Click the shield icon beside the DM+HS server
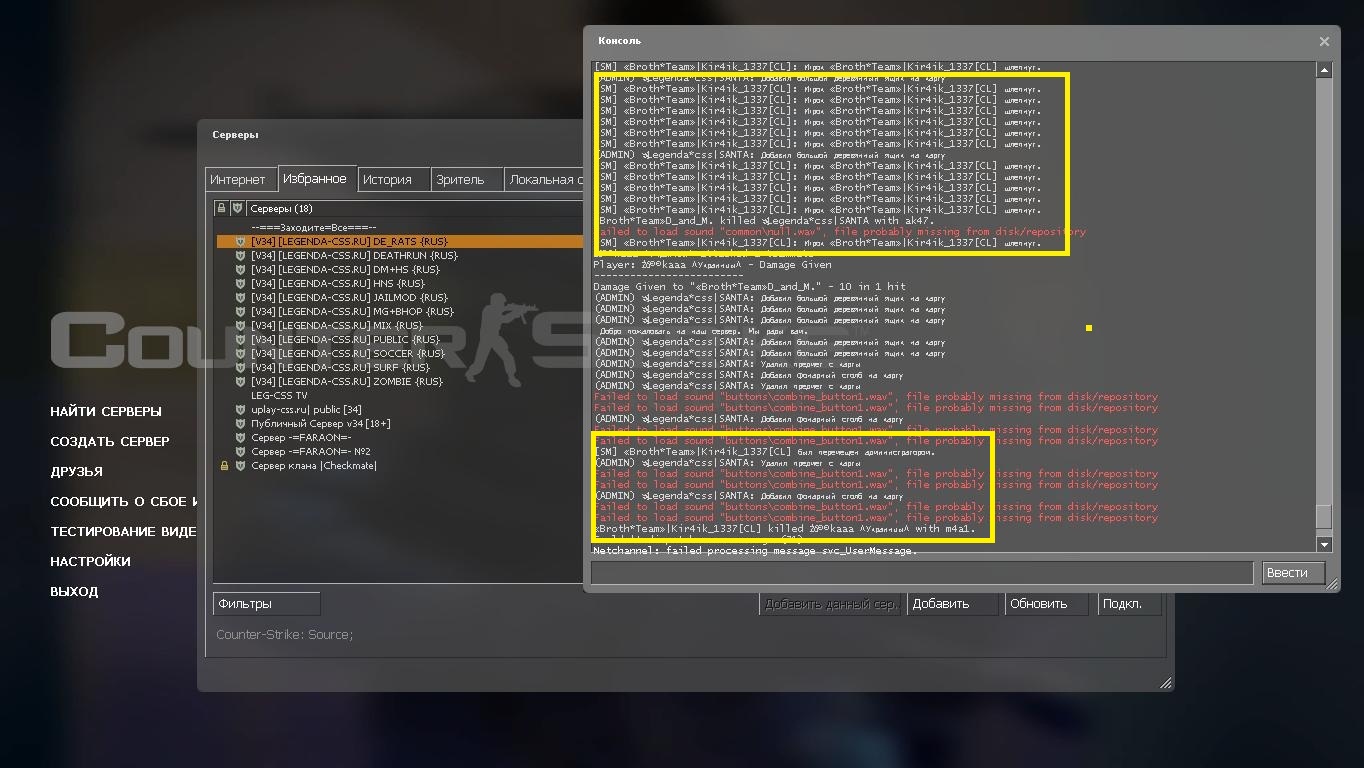Viewport: 1364px width, 768px height. pyautogui.click(x=240, y=269)
